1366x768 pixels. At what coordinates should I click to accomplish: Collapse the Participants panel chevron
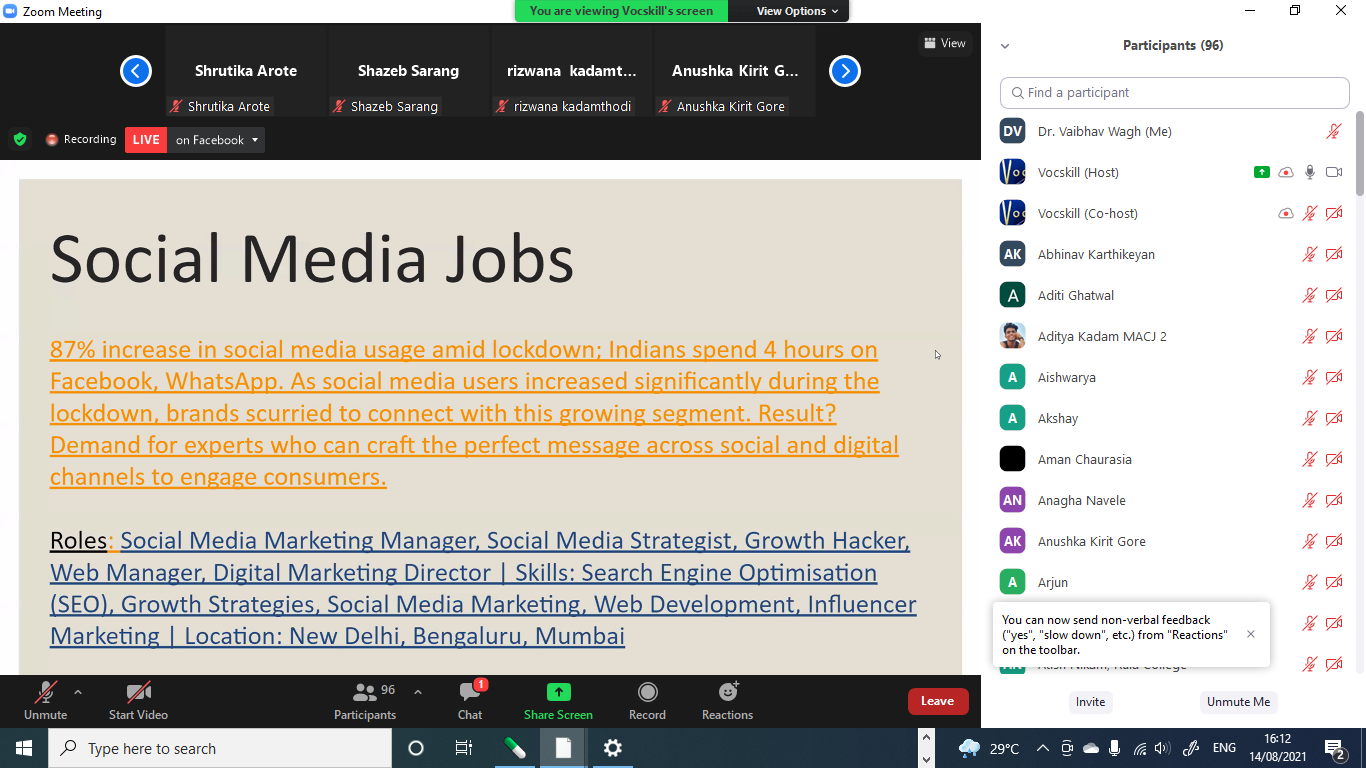(x=1005, y=46)
